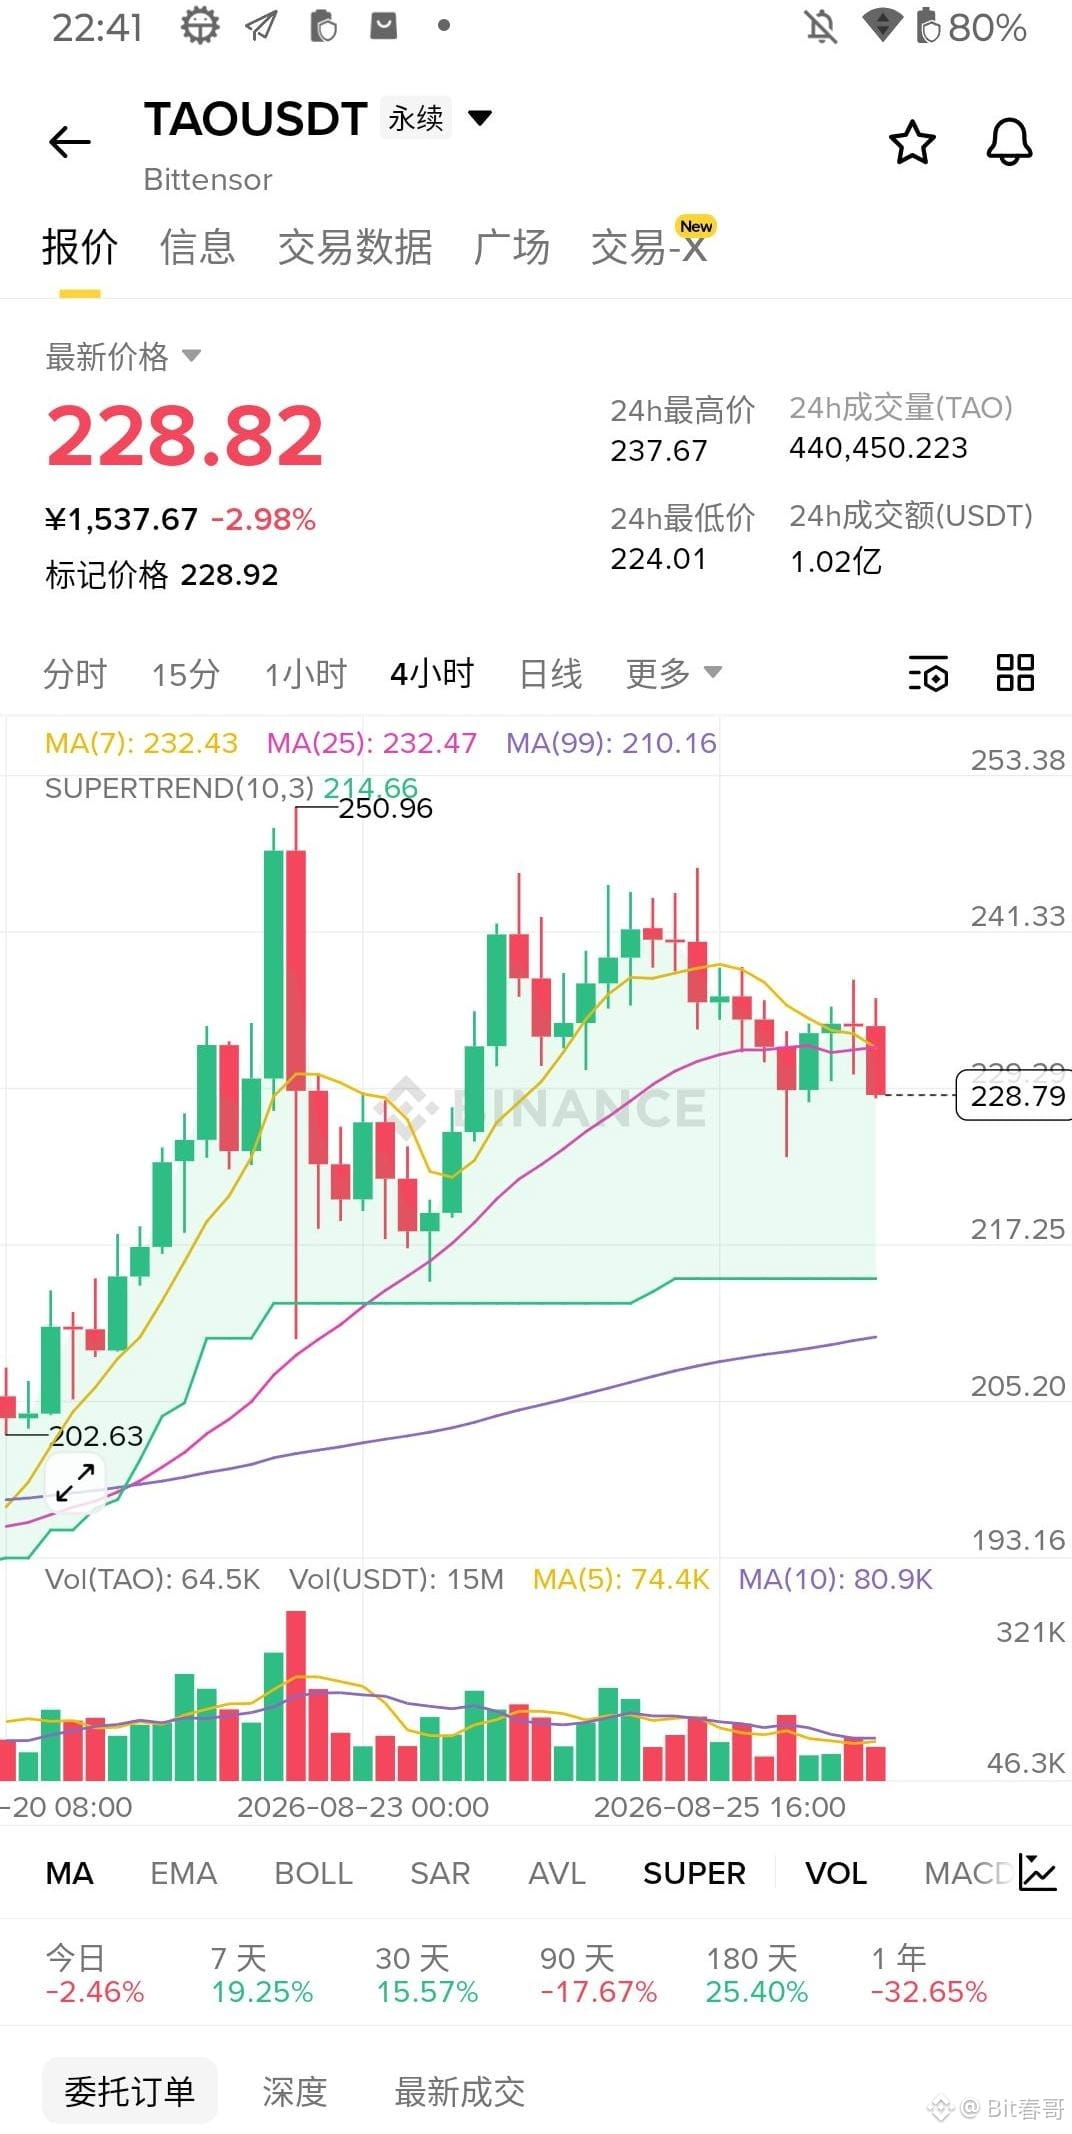Toggle the SUPER indicator
The width and height of the screenshot is (1072, 2134).
[694, 1873]
